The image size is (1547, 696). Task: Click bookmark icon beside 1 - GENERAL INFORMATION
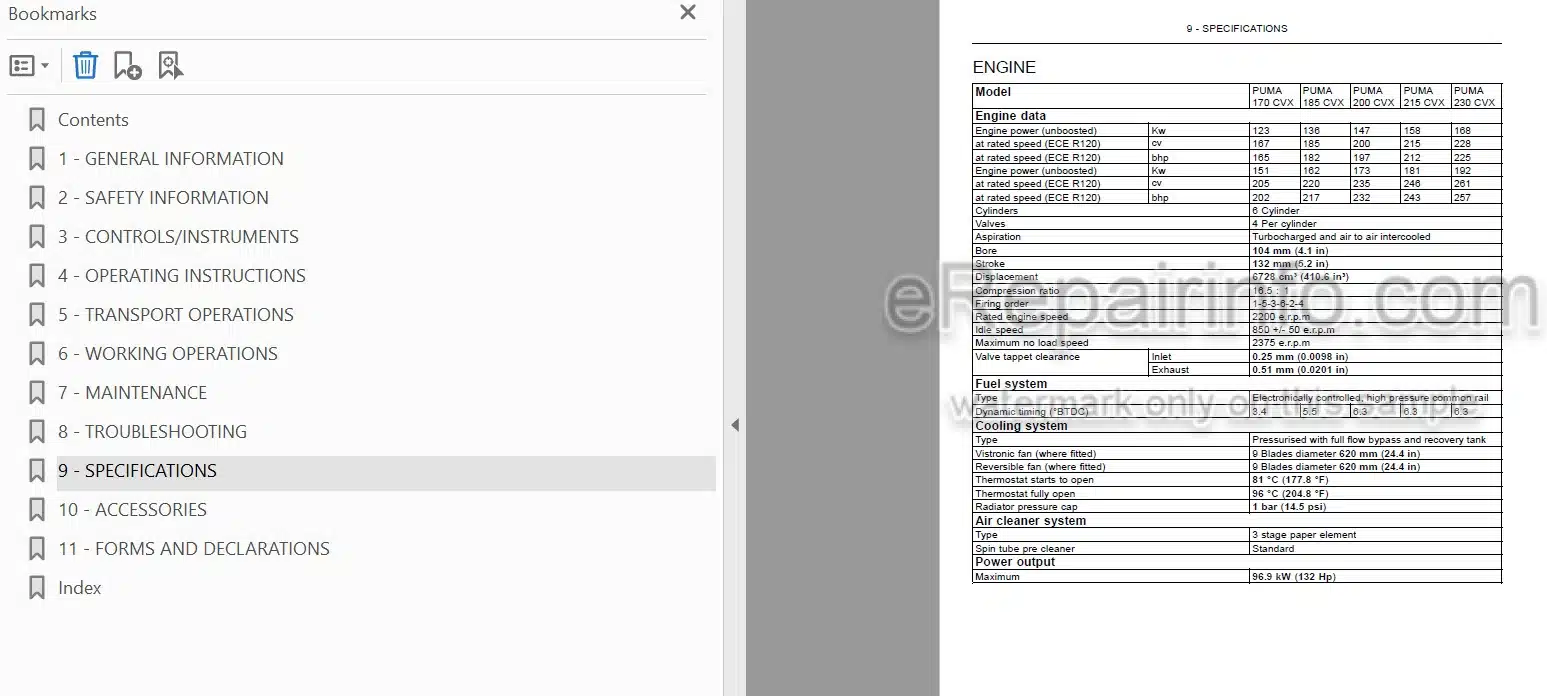(37, 159)
